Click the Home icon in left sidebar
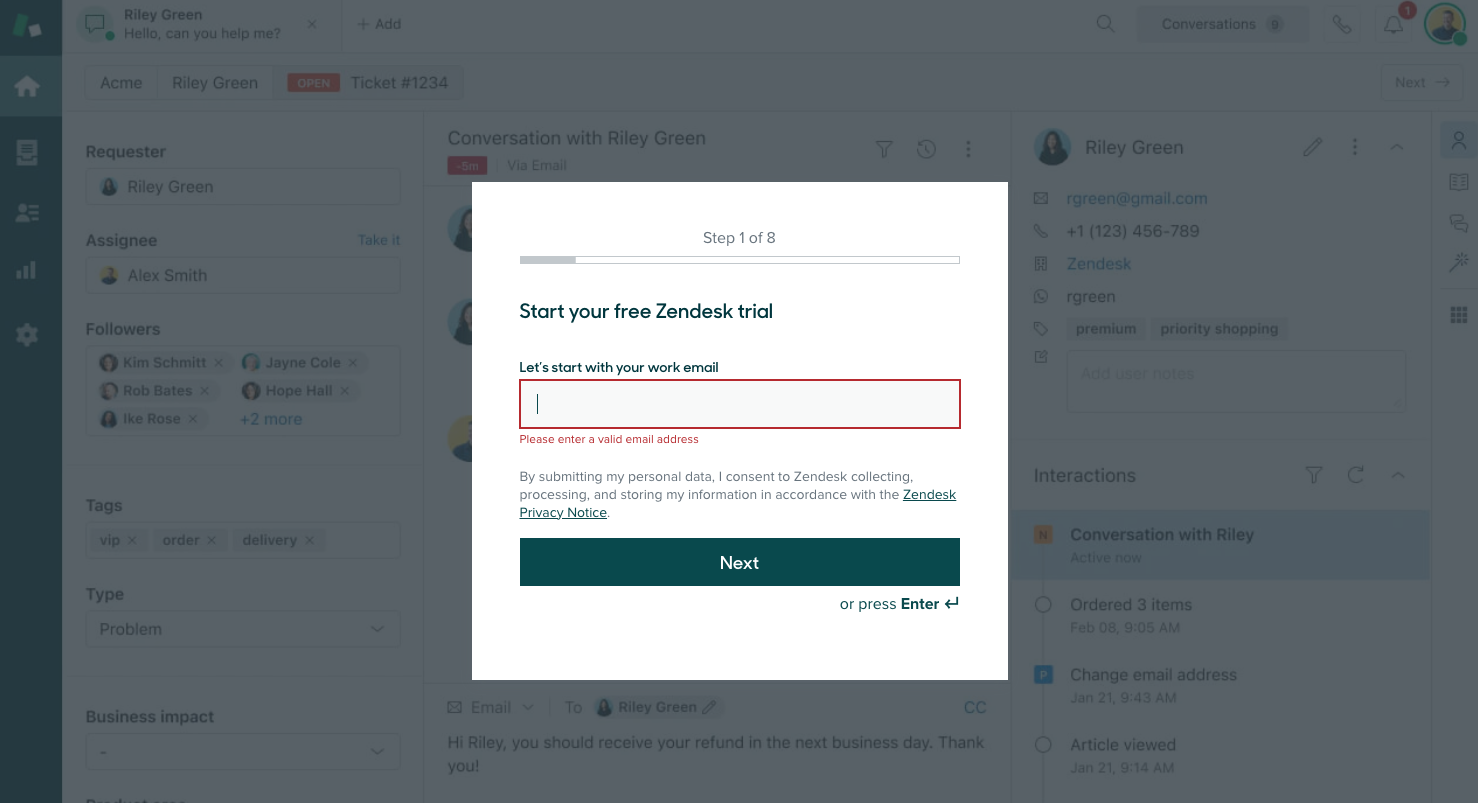Screen dimensions: 1478x803 (x=27, y=86)
